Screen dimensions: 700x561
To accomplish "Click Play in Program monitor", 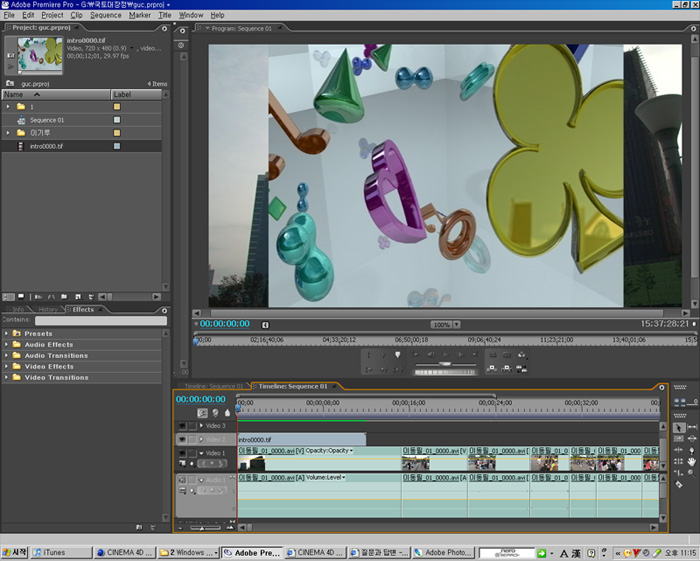I will (x=446, y=355).
